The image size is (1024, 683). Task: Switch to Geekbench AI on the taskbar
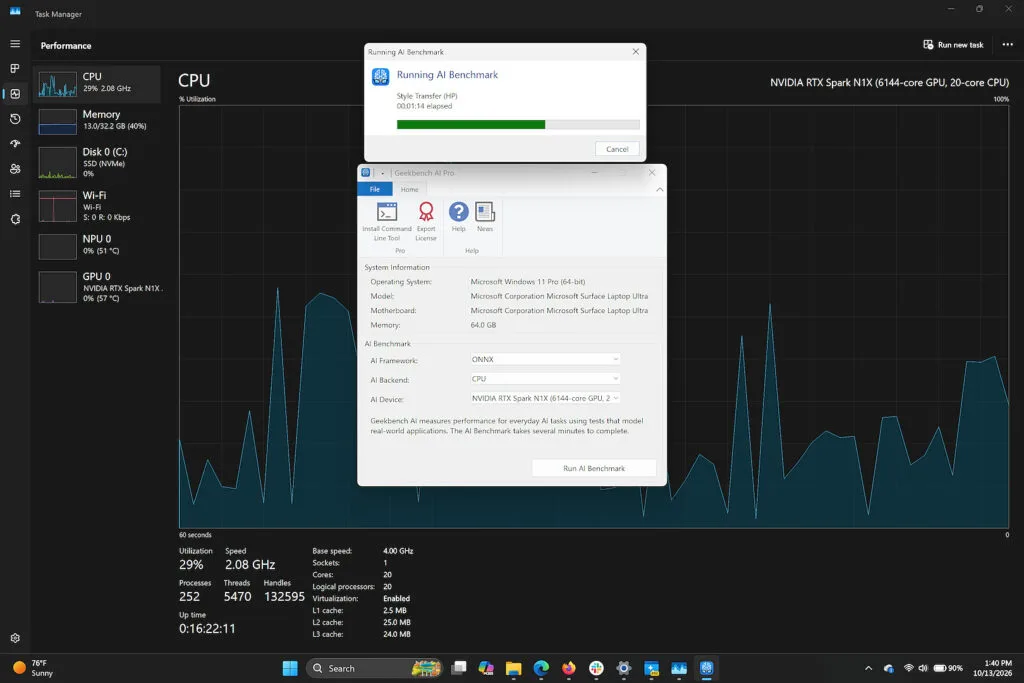coord(706,668)
